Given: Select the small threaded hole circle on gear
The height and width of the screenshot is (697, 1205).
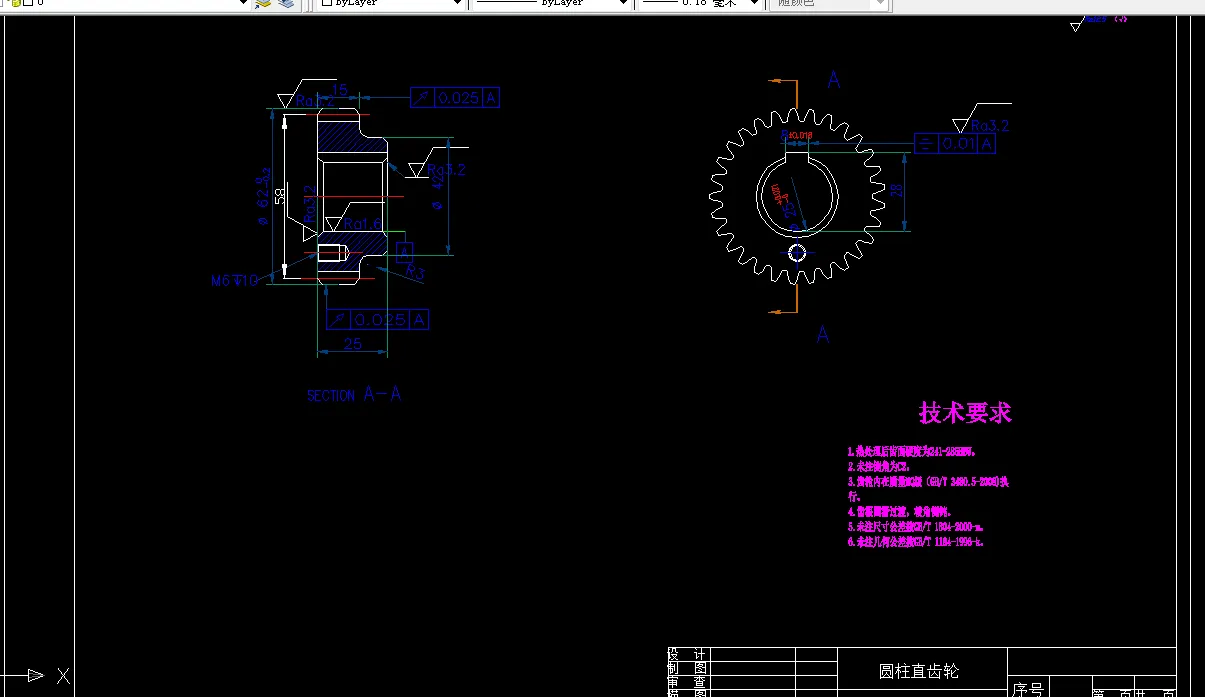Looking at the screenshot, I should 797,252.
